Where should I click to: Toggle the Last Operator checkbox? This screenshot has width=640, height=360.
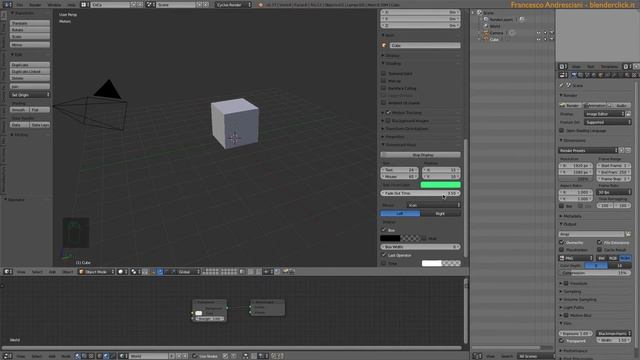click(384, 255)
